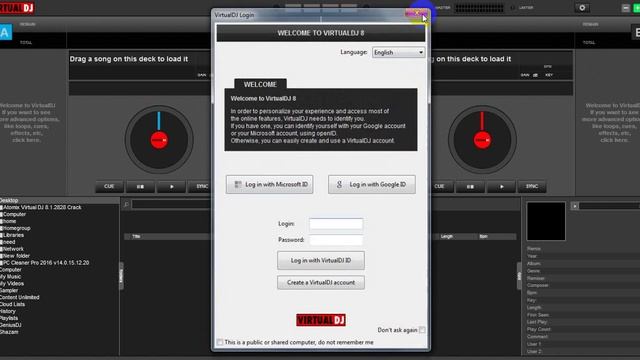Viewport: 640px width, 360px height.
Task: Select Cloud Lists in browser tree
Action: point(12,304)
